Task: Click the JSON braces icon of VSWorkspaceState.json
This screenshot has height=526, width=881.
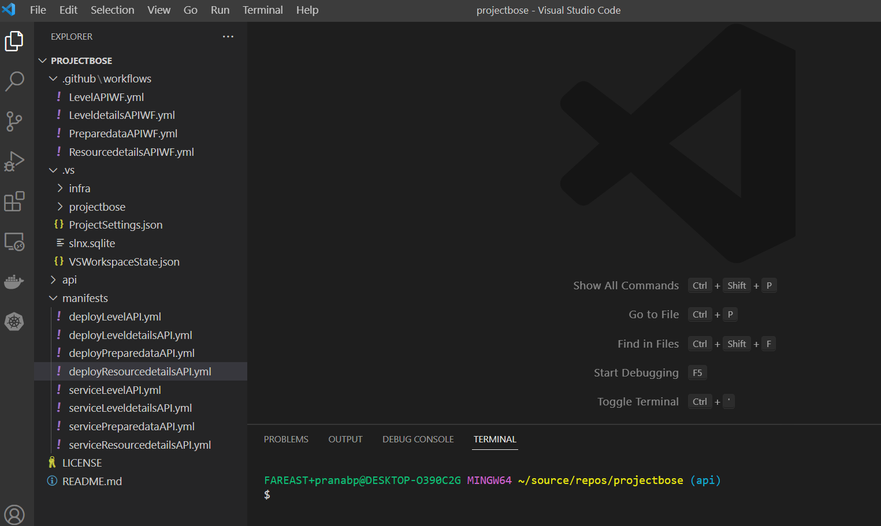Action: pos(59,261)
